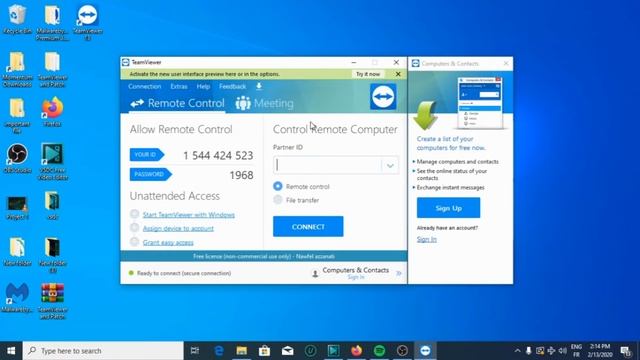
Task: Open the notification center icon
Action: coord(626,351)
